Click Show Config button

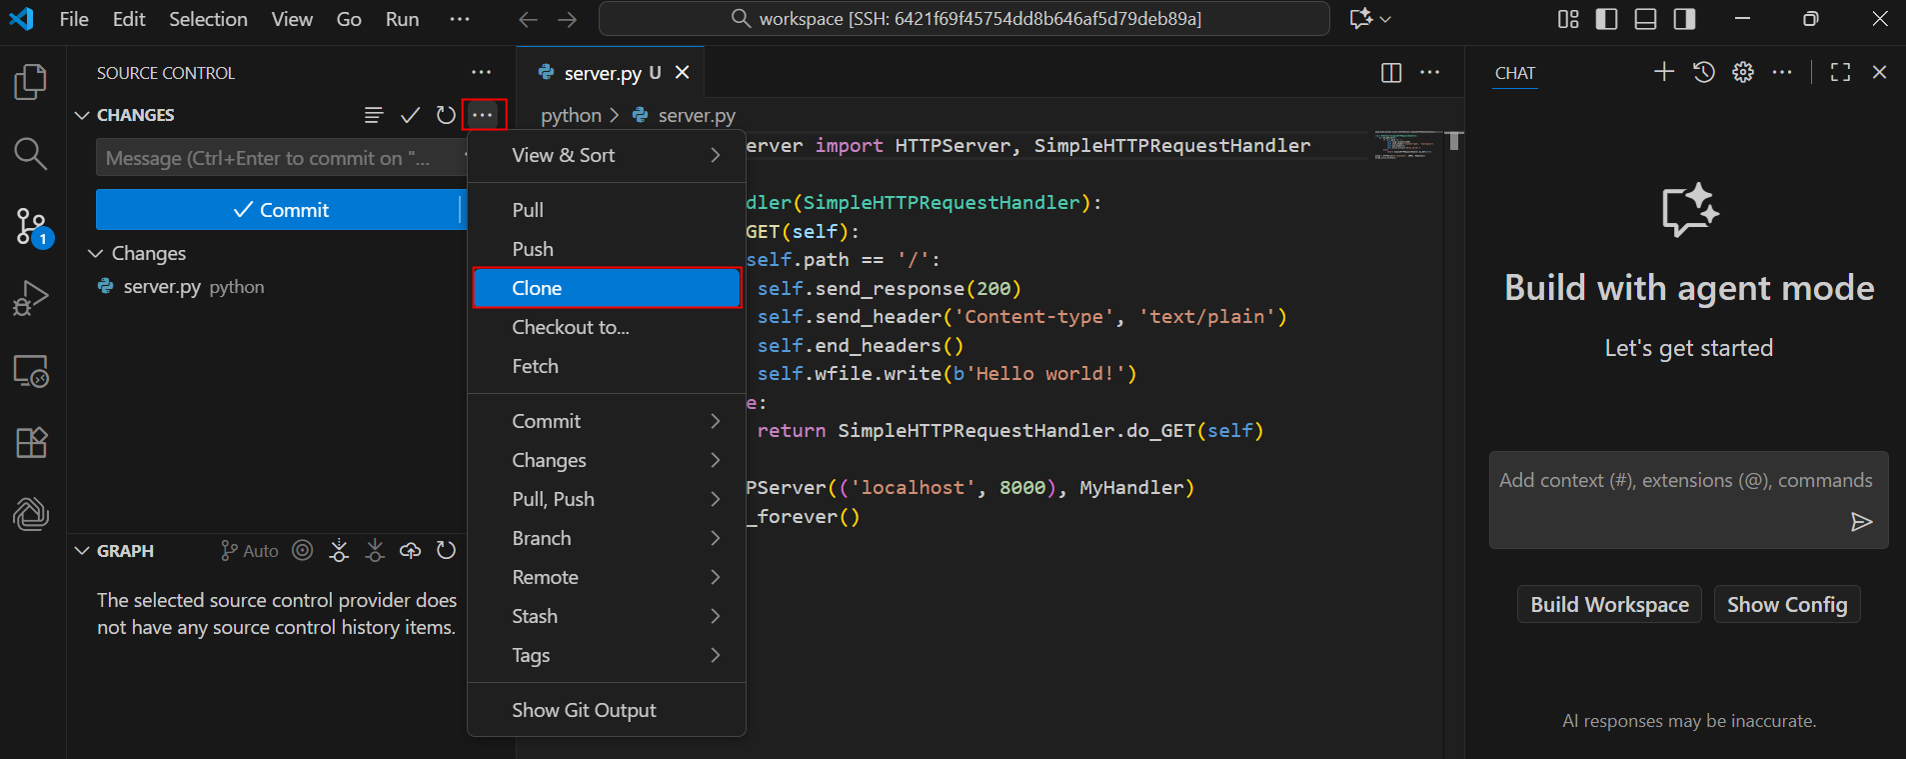click(x=1787, y=604)
